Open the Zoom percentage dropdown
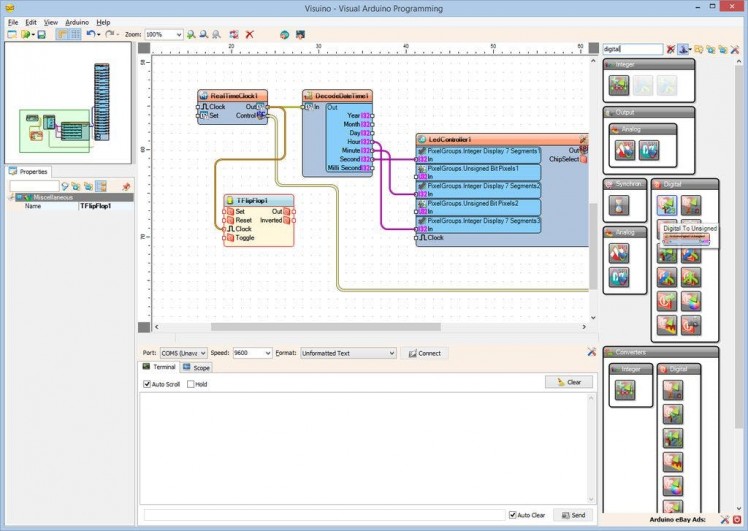748x531 pixels. [178, 34]
